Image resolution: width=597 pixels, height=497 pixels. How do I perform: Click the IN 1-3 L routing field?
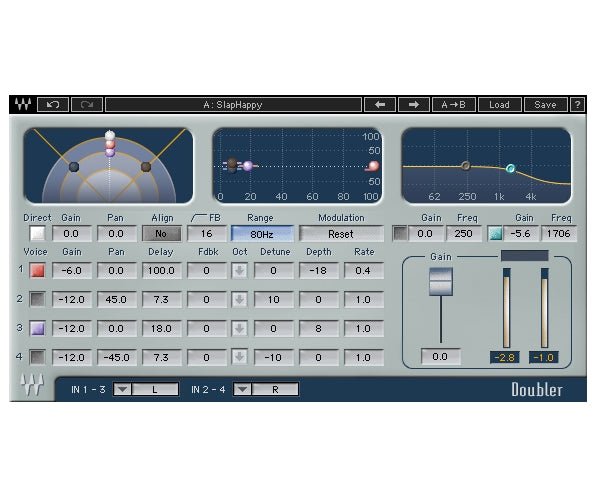point(155,389)
